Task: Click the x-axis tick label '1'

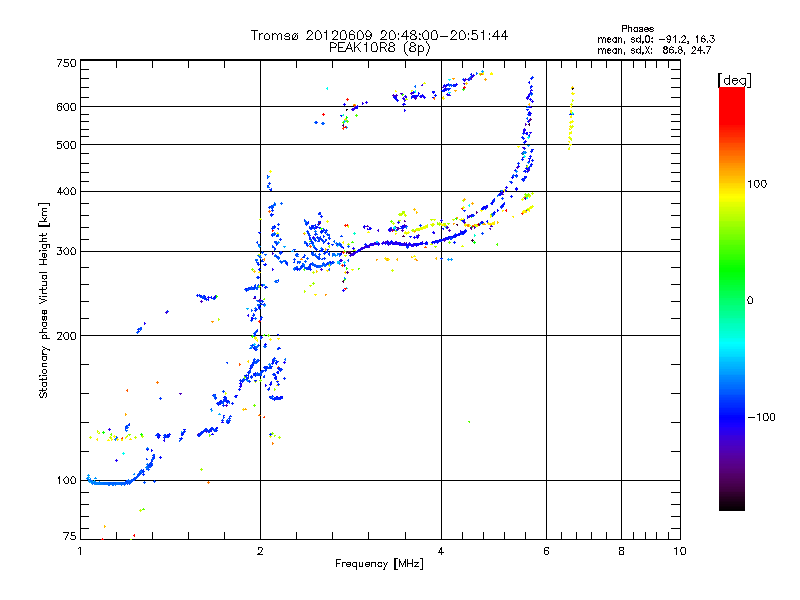Action: pyautogui.click(x=80, y=551)
